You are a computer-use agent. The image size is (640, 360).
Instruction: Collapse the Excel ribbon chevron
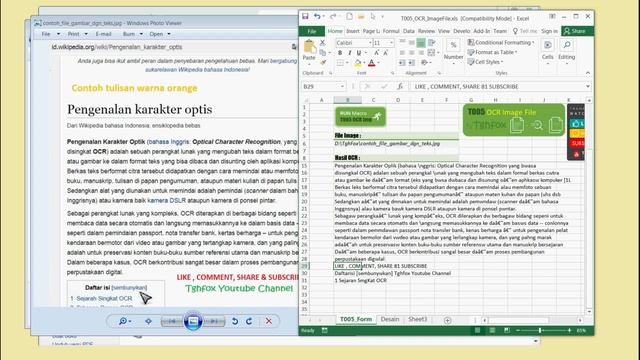pyautogui.click(x=587, y=73)
